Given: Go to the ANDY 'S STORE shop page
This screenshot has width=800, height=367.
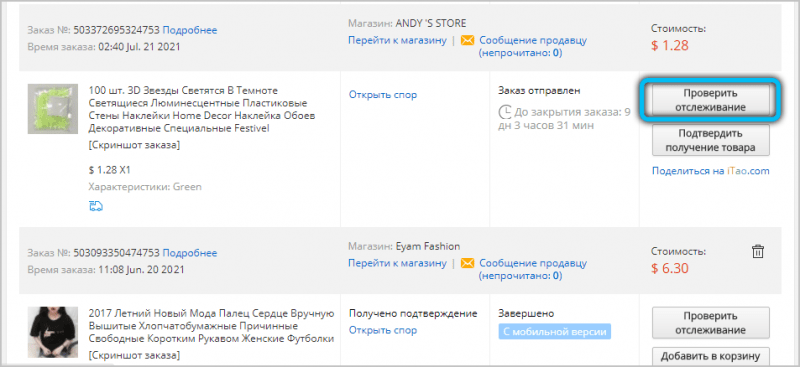Looking at the screenshot, I should click(x=397, y=40).
